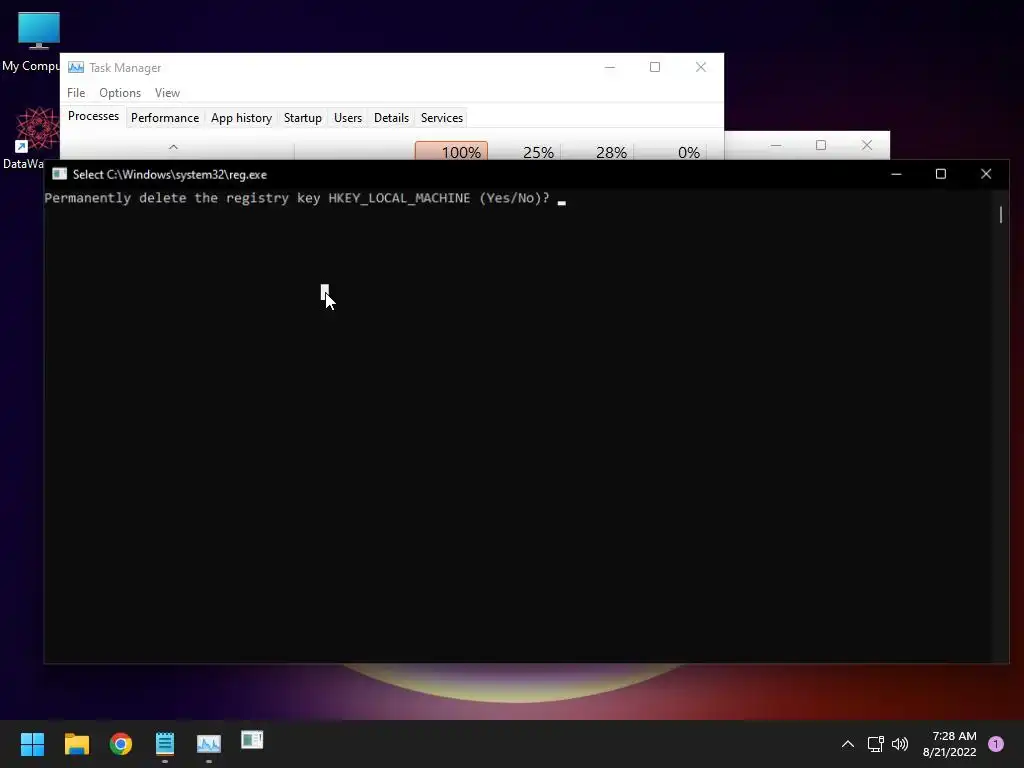The width and height of the screenshot is (1024, 768).
Task: Switch to the Startup tab
Action: (x=302, y=118)
